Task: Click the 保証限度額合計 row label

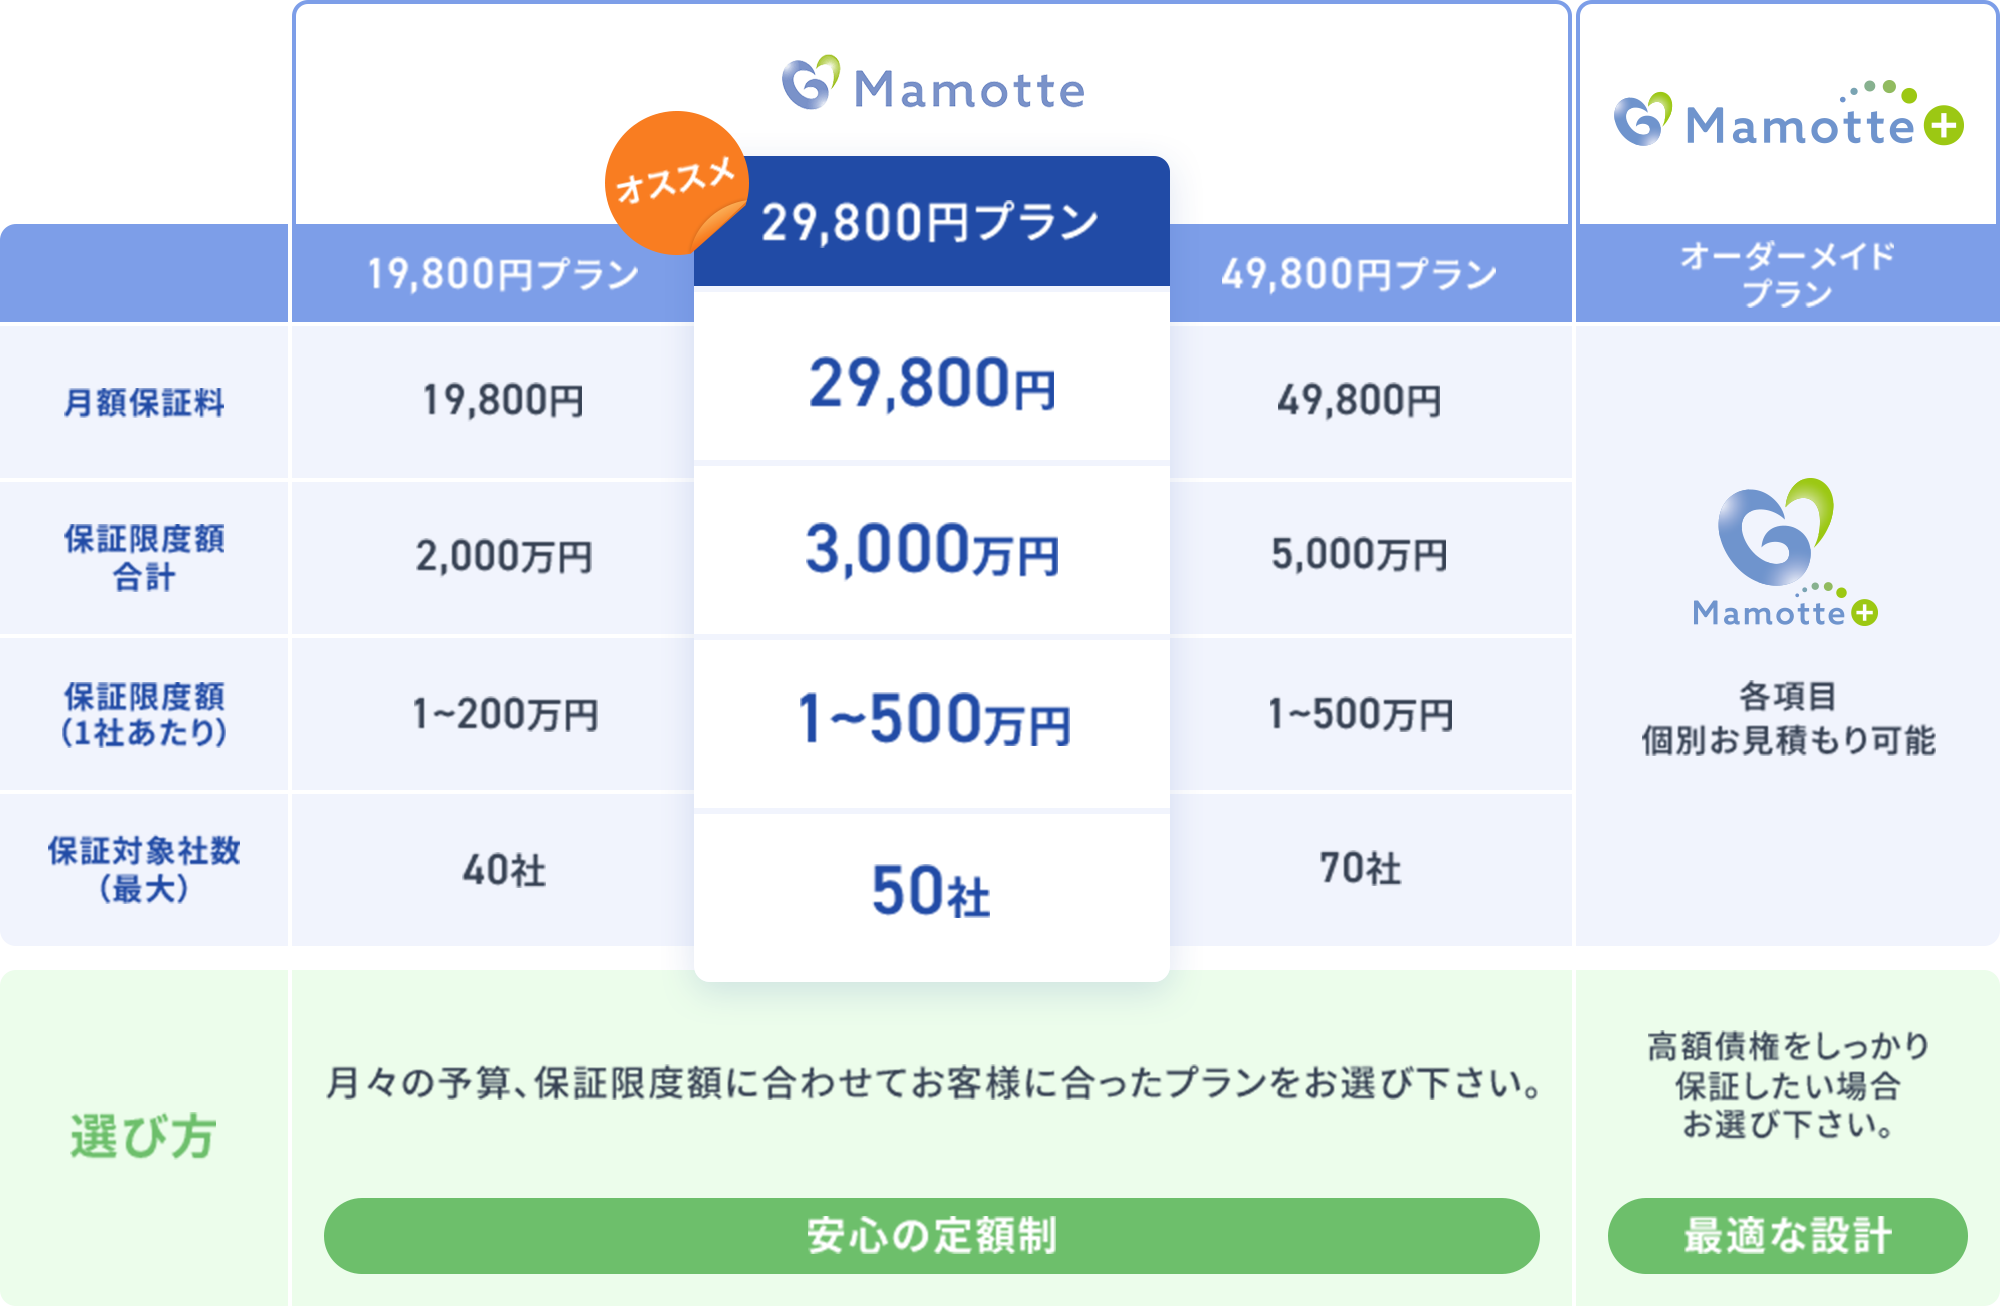Action: [x=144, y=558]
